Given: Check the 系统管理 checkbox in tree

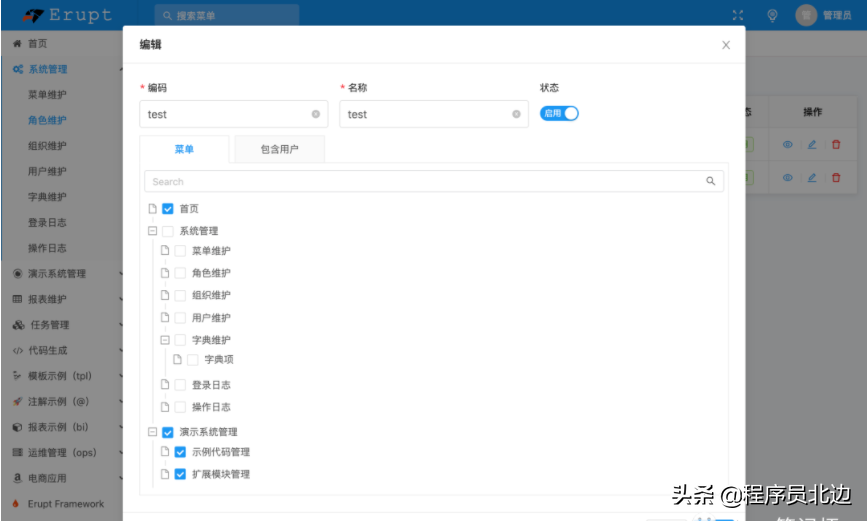Looking at the screenshot, I should coord(168,231).
